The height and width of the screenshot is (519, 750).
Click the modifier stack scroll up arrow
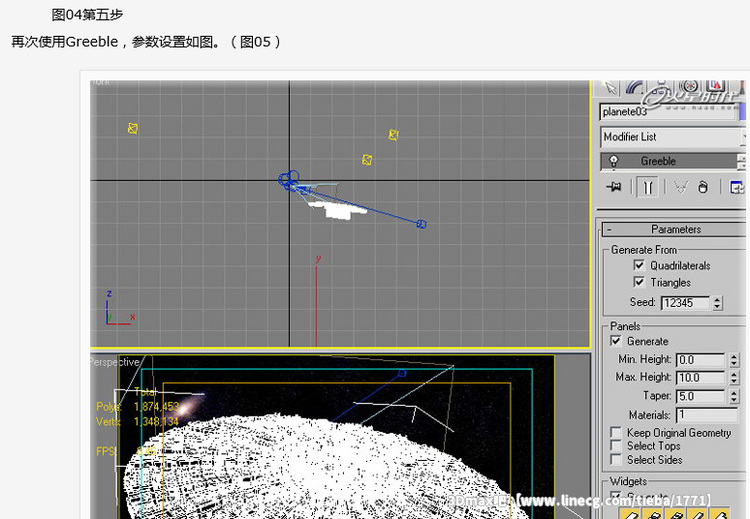(x=742, y=158)
